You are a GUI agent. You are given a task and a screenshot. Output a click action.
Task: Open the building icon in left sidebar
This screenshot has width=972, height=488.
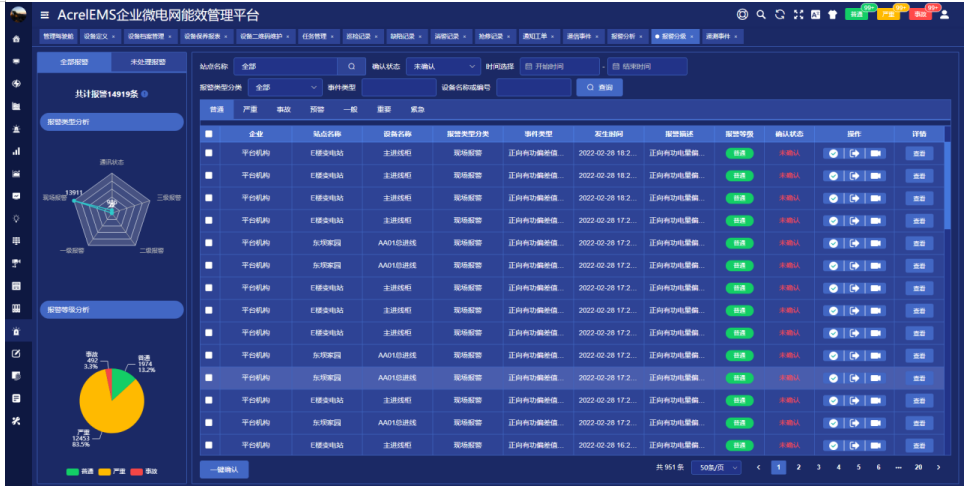coord(16,106)
